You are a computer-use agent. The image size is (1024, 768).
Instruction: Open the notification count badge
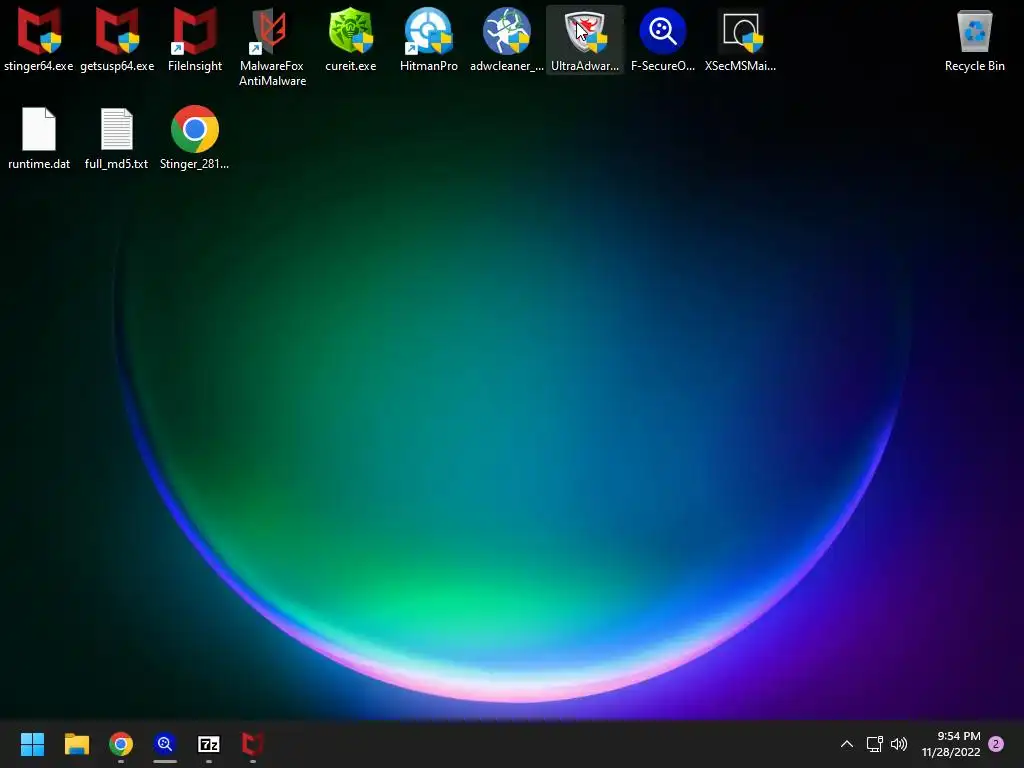pyautogui.click(x=996, y=744)
